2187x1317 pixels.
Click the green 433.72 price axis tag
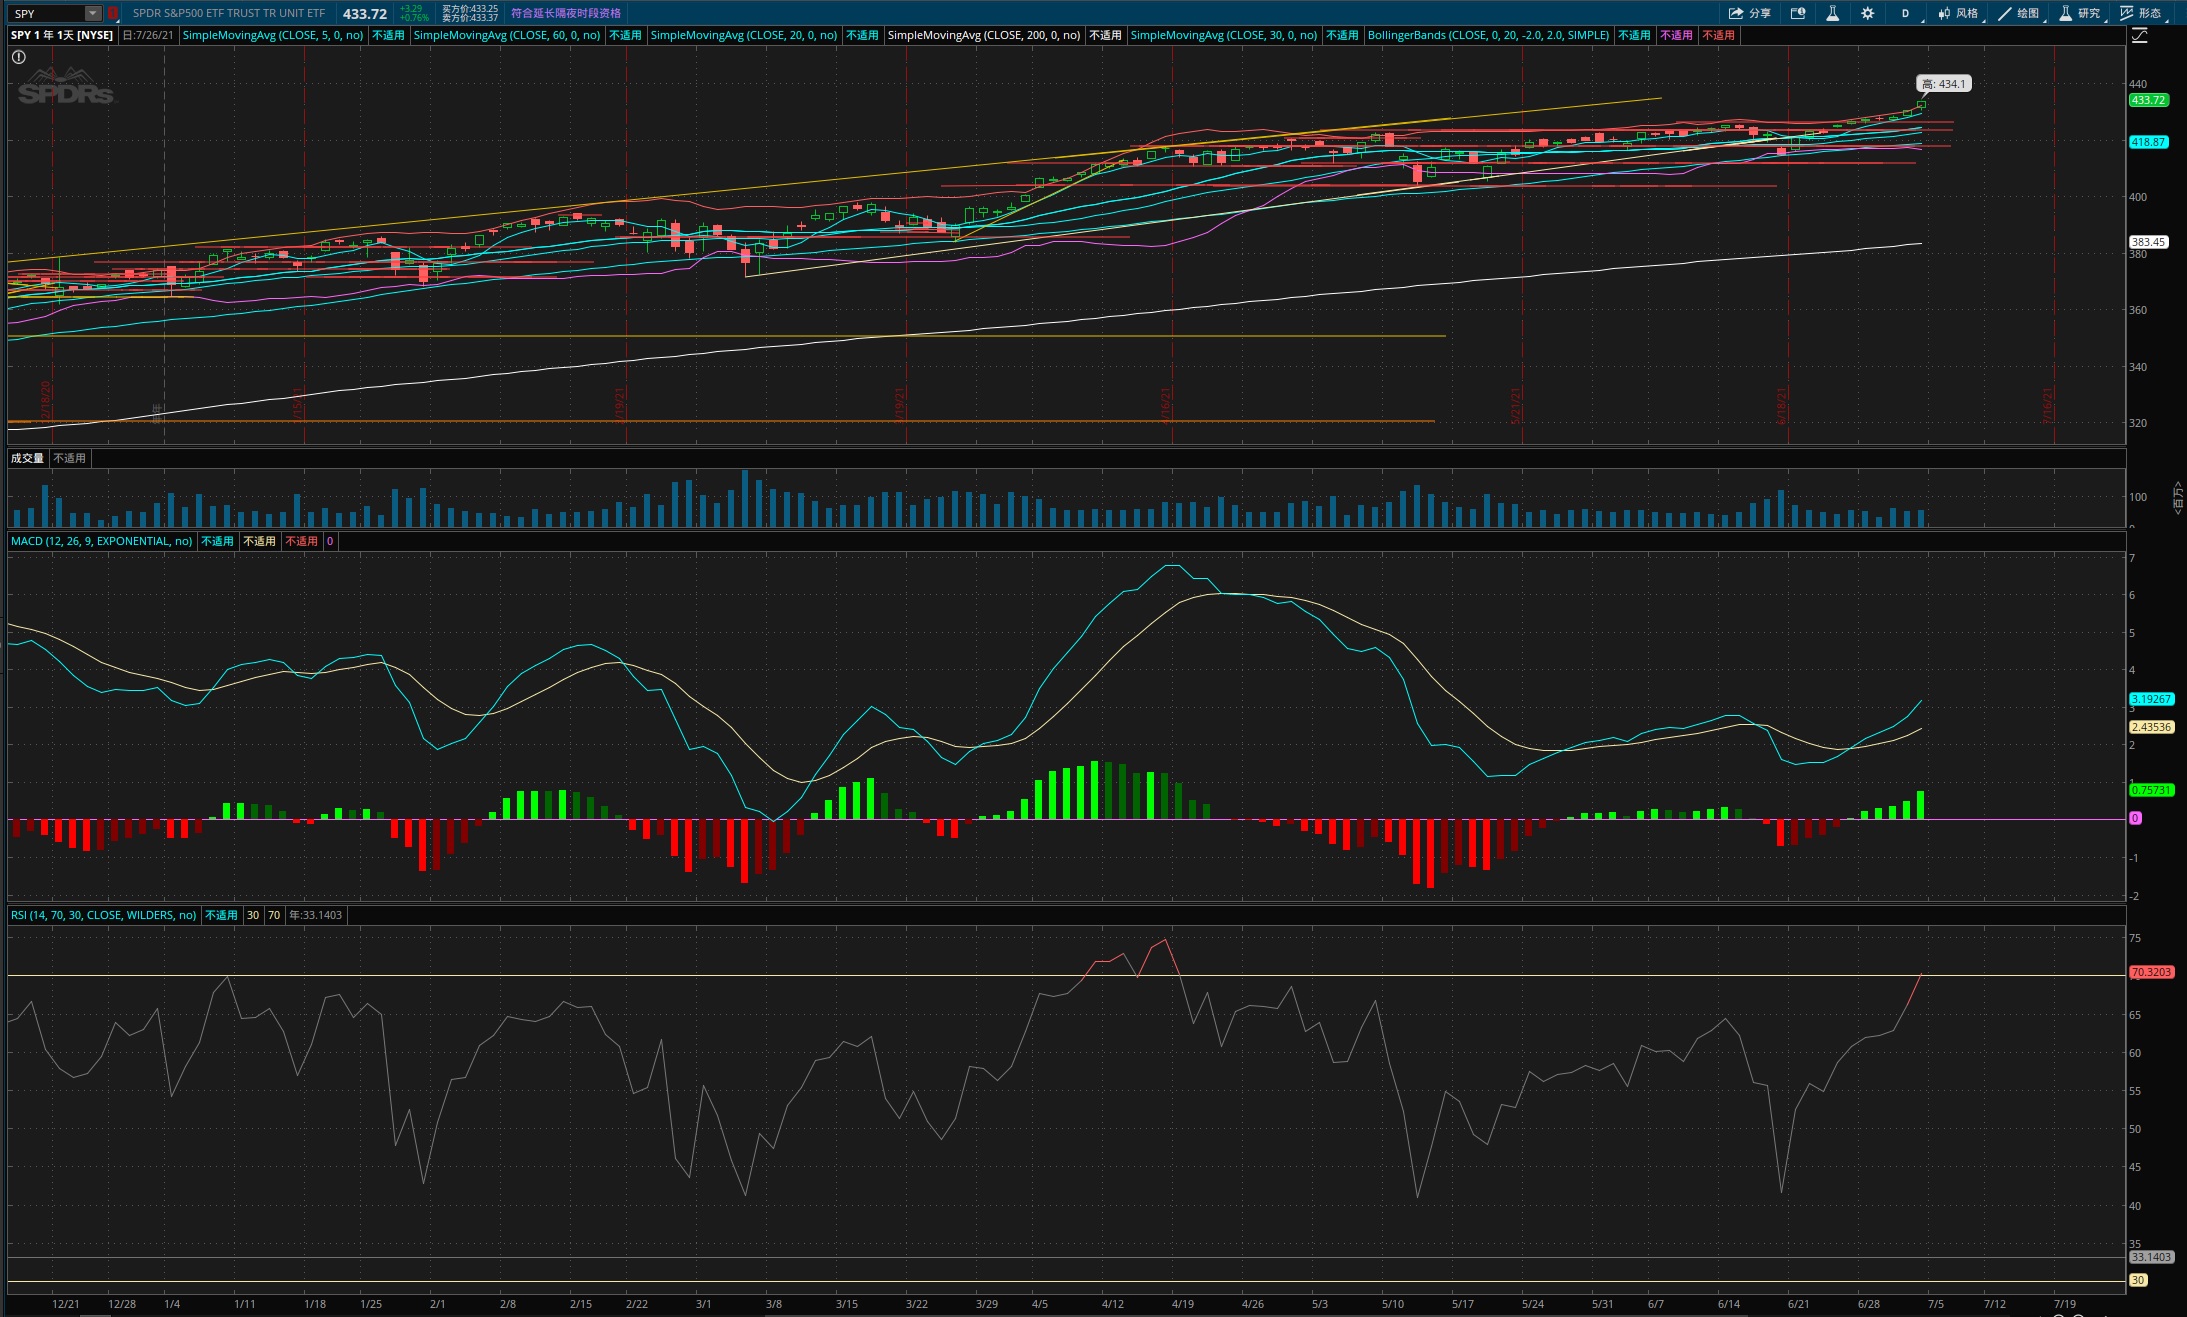pos(2148,100)
